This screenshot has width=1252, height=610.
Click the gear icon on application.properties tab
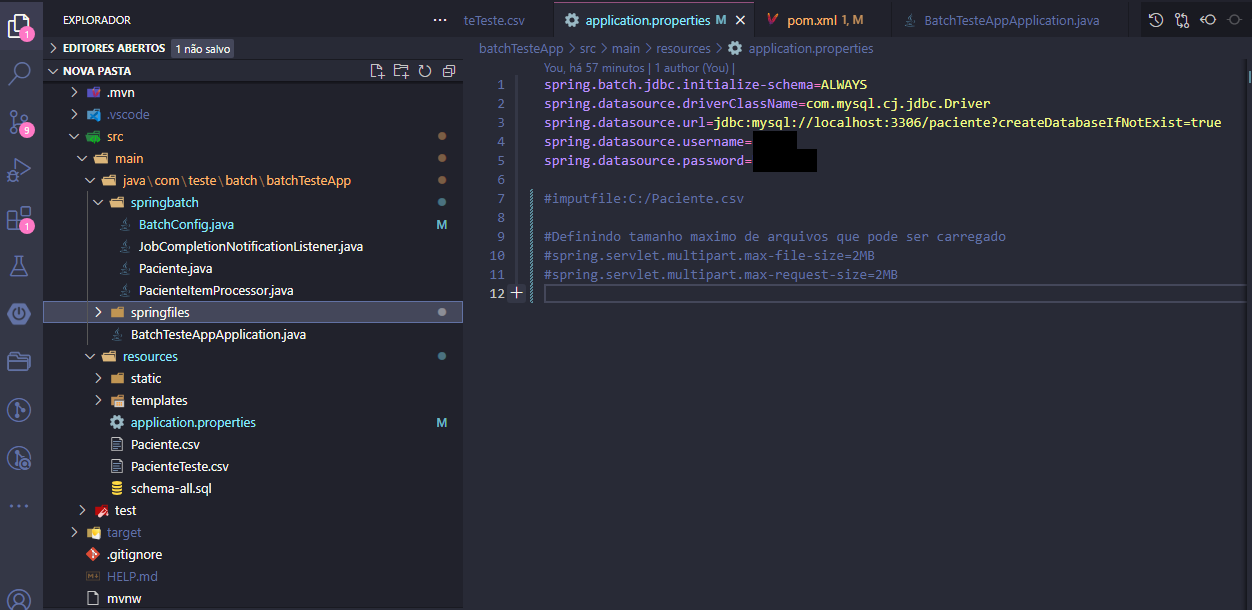point(572,20)
